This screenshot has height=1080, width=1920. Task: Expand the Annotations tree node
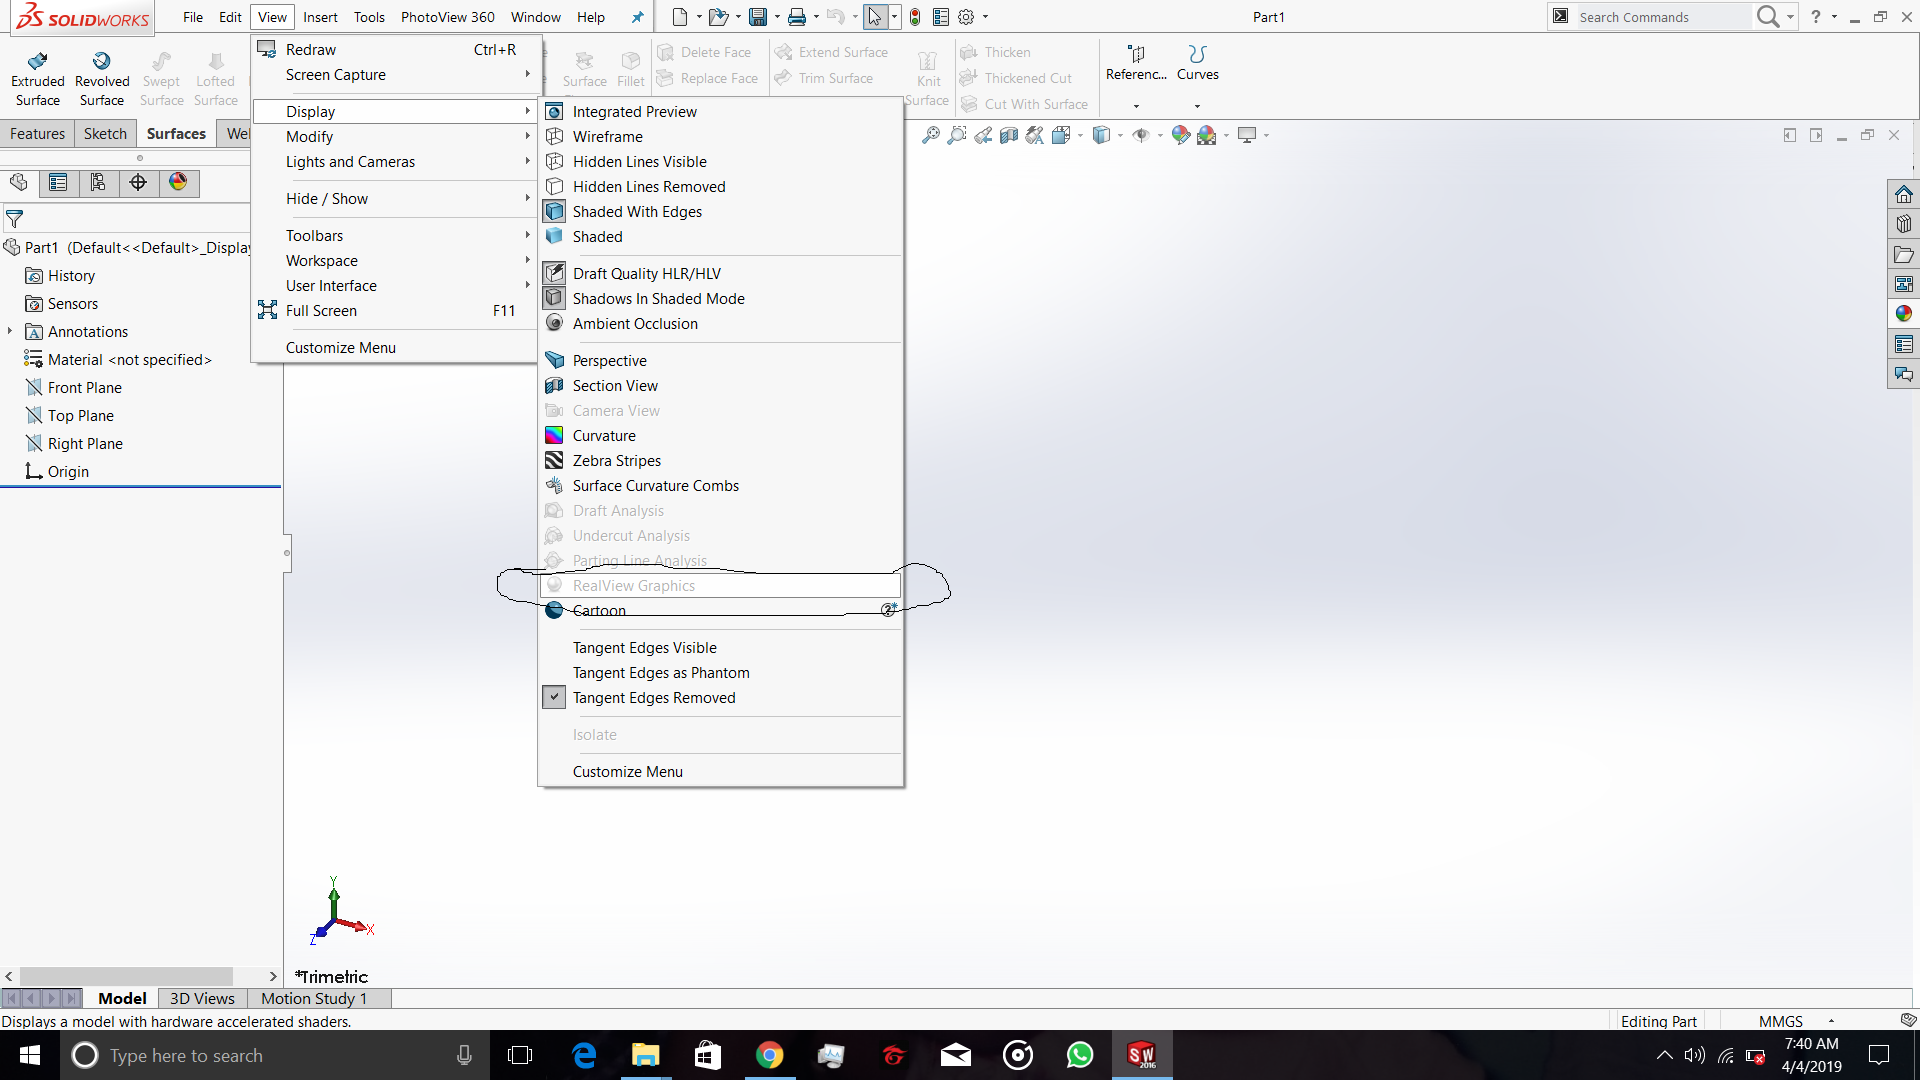[10, 331]
